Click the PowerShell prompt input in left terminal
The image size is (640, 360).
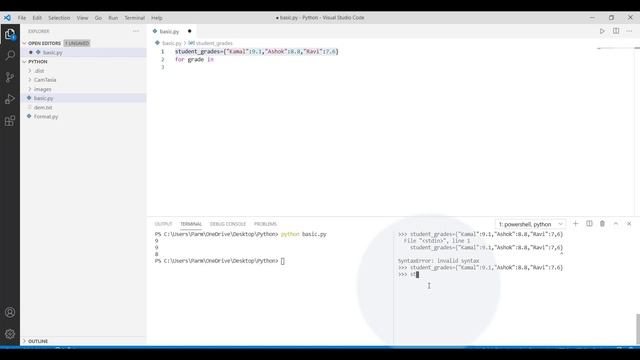(x=282, y=261)
